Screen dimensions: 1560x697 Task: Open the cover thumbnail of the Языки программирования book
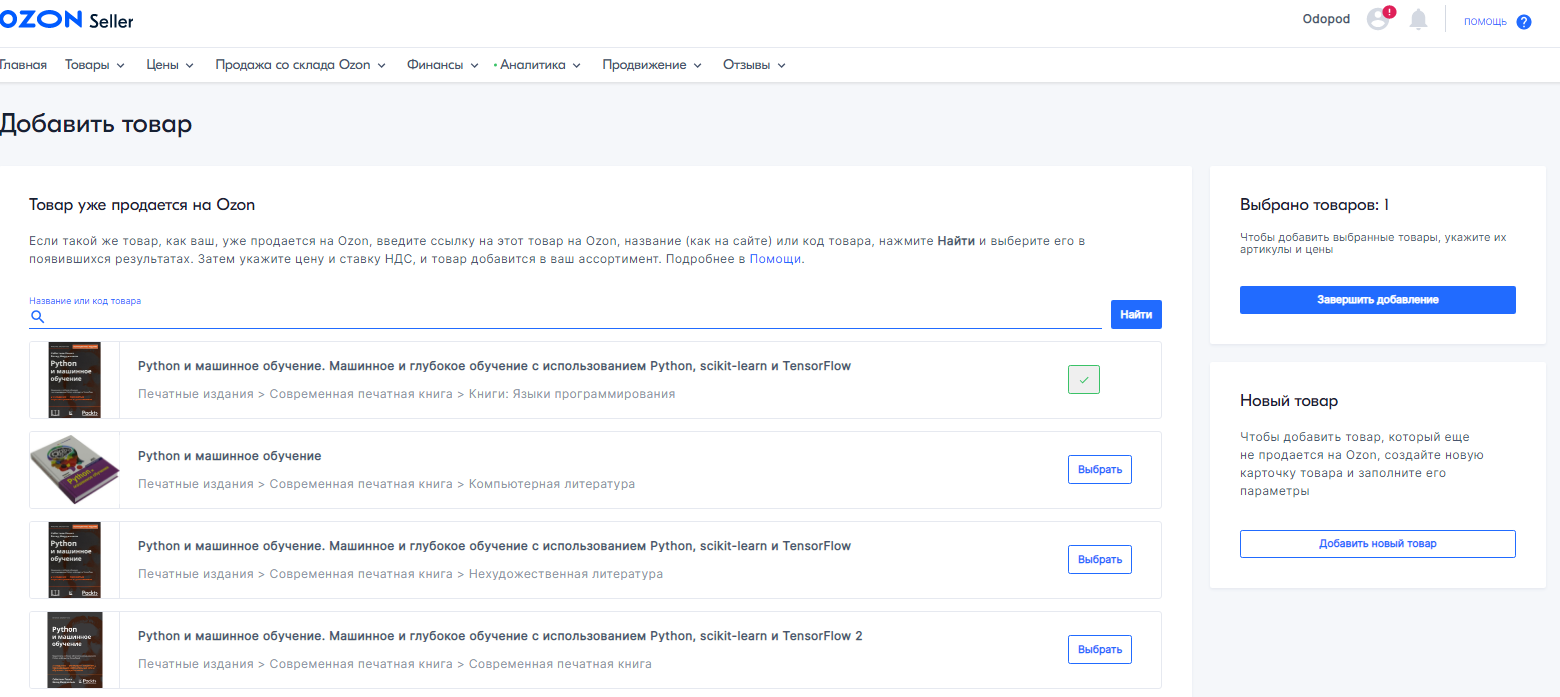coord(75,380)
